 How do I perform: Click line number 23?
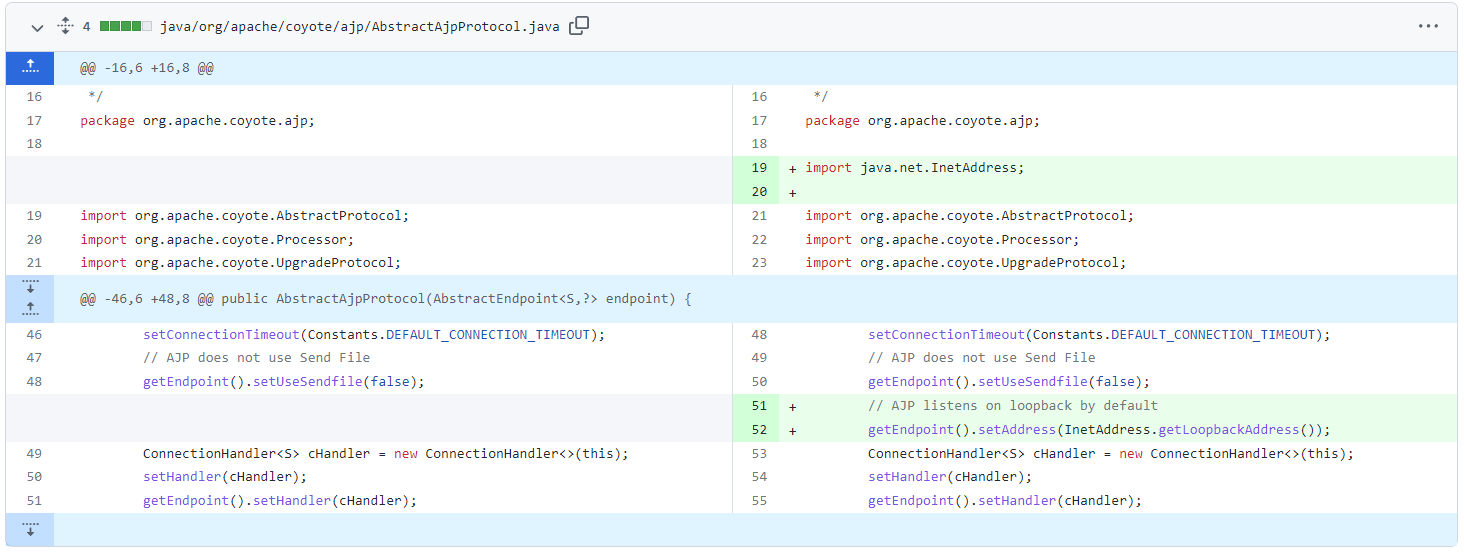[x=759, y=263]
